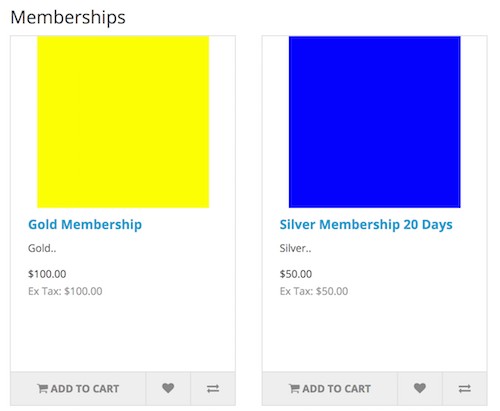Open the Silver Membership 20 Days link
Viewport: 500px width, 411px height.
click(x=366, y=224)
